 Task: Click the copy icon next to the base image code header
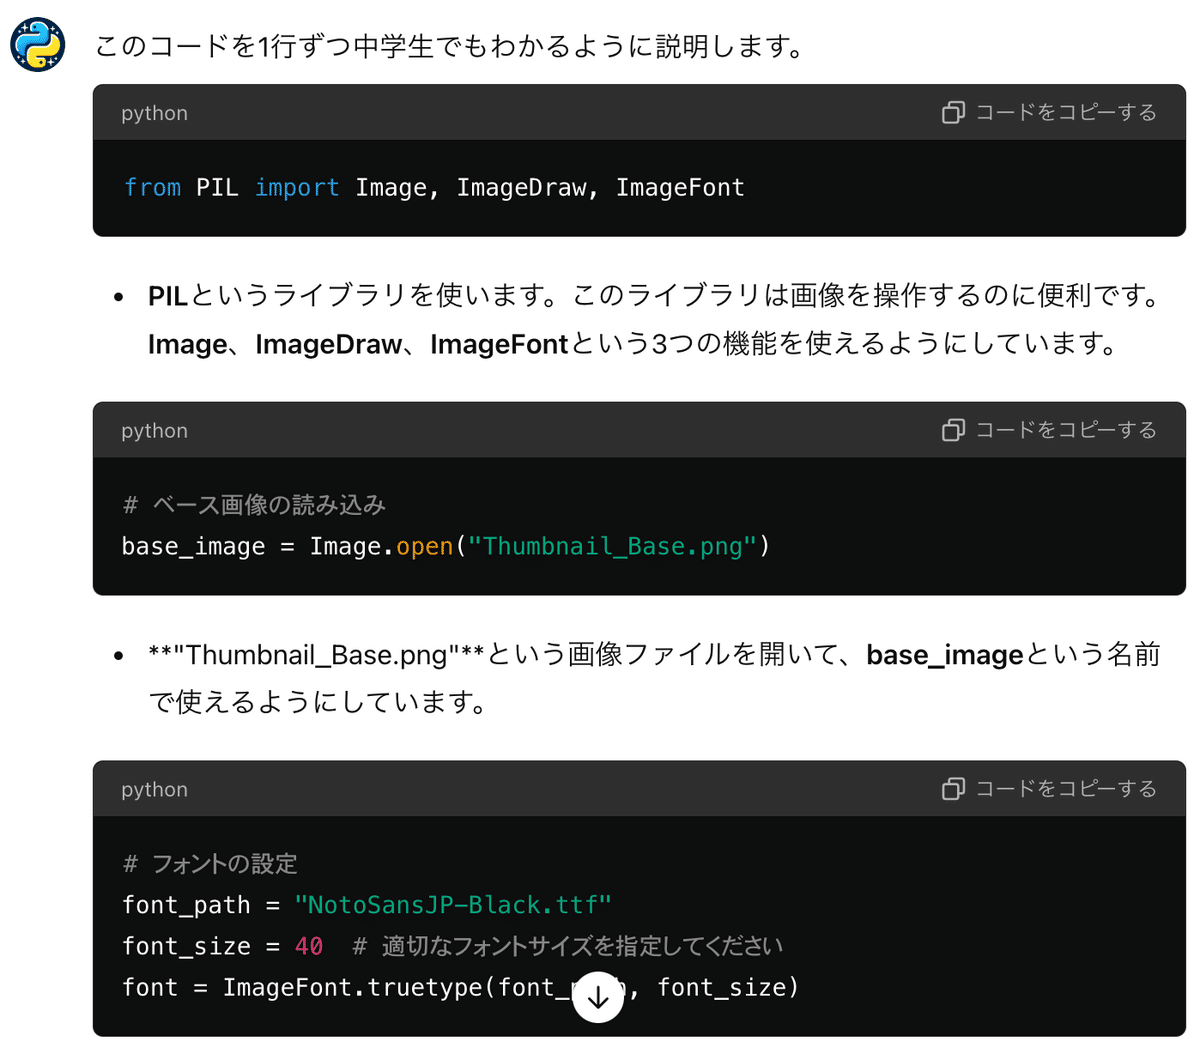[953, 430]
